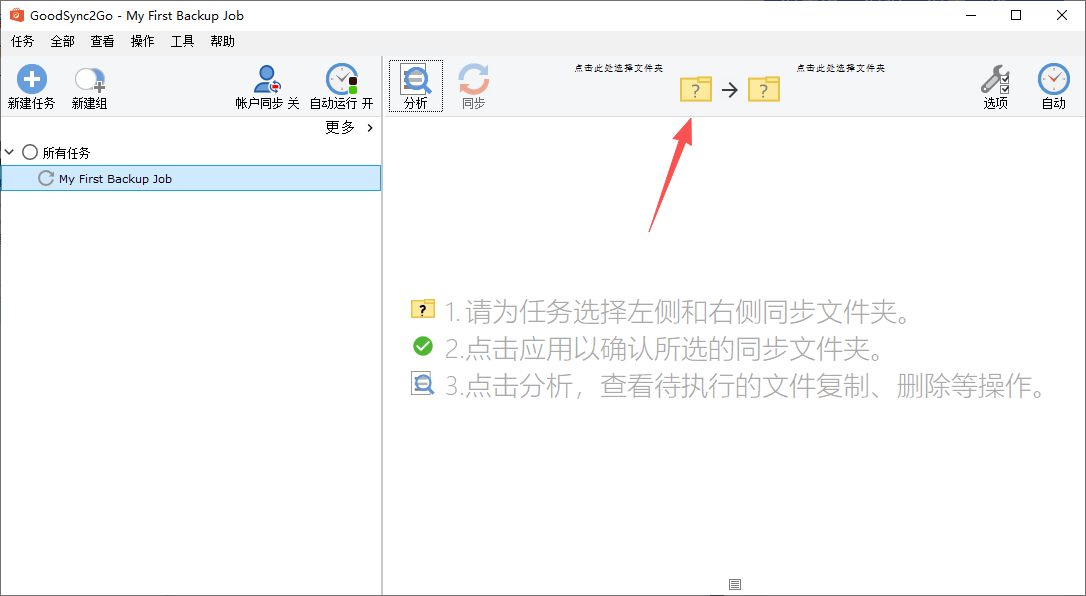Toggle Auto Run (自动运行) clock icon
The height and width of the screenshot is (596, 1086).
(x=341, y=79)
